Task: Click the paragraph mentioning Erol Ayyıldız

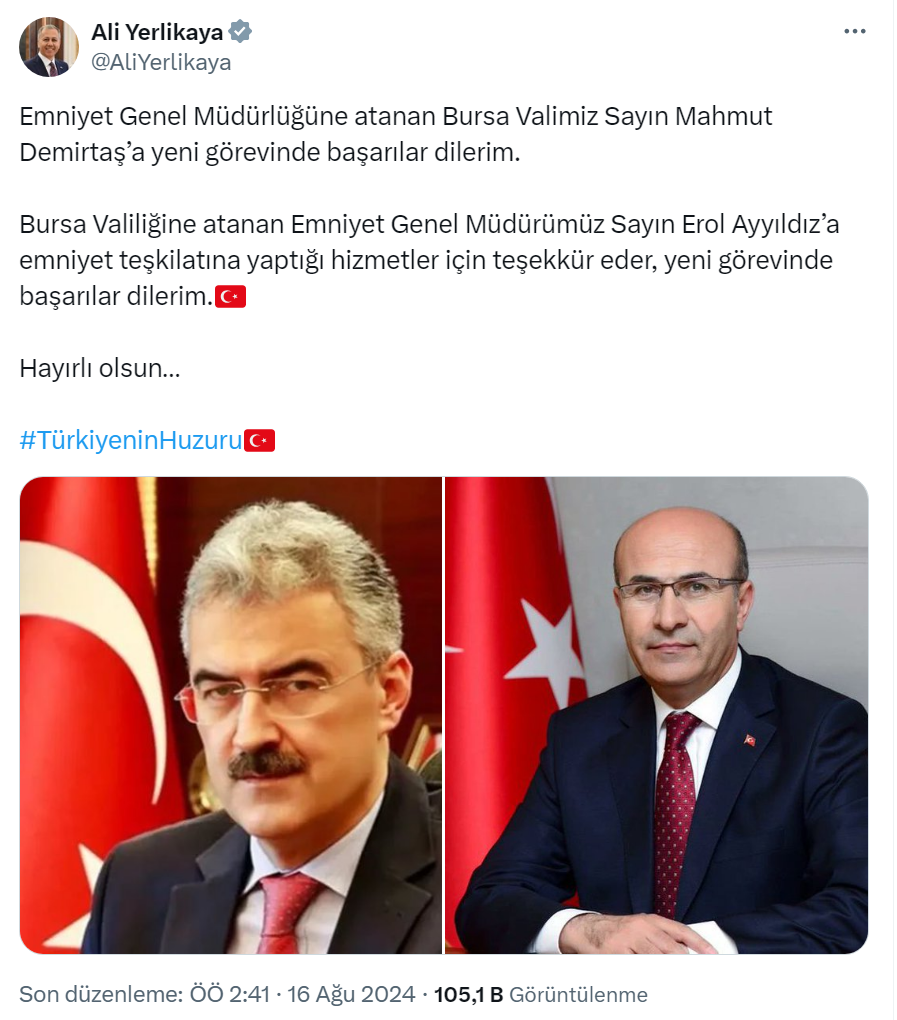Action: tap(429, 260)
